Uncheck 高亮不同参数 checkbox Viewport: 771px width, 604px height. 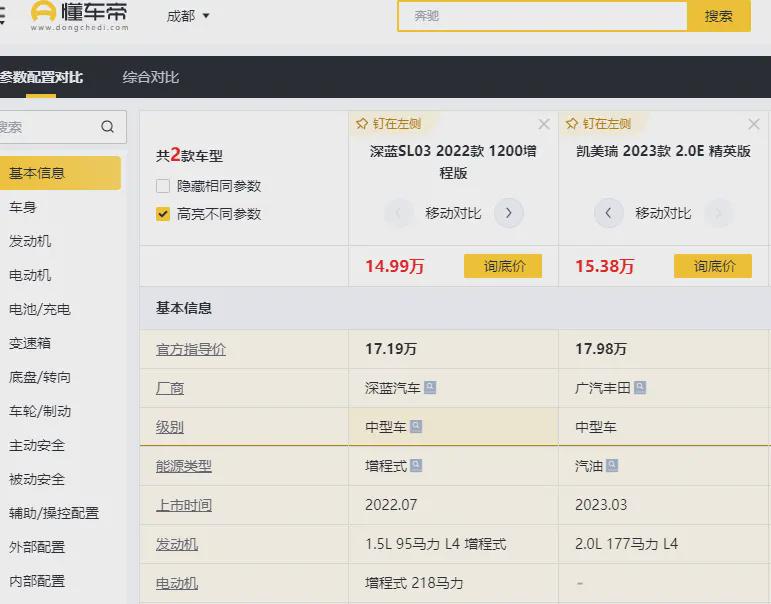(163, 214)
